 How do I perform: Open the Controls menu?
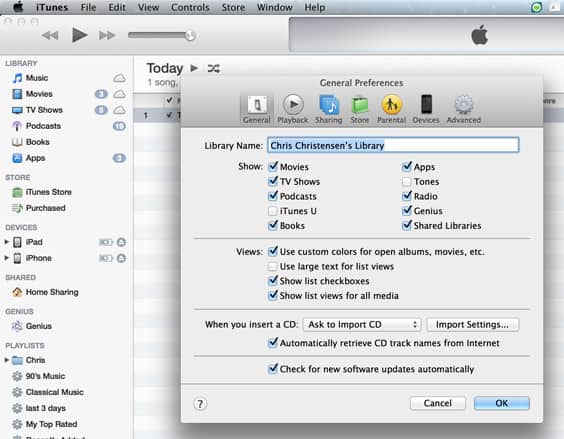point(190,7)
